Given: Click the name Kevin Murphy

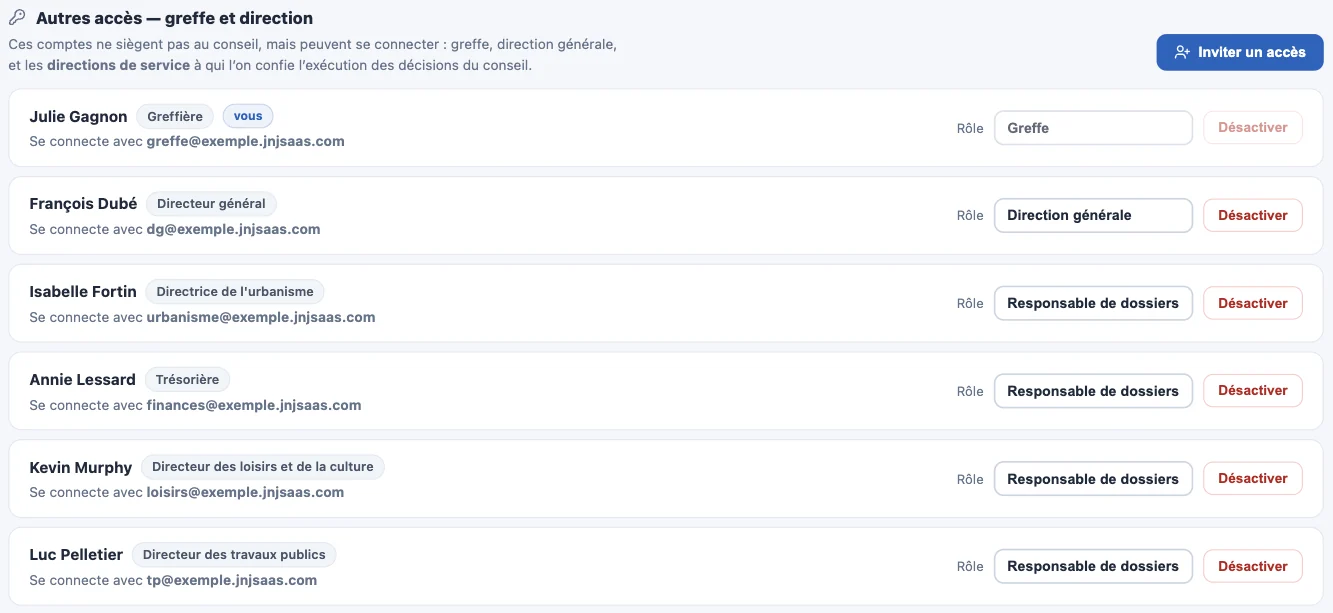Looking at the screenshot, I should (x=81, y=467).
